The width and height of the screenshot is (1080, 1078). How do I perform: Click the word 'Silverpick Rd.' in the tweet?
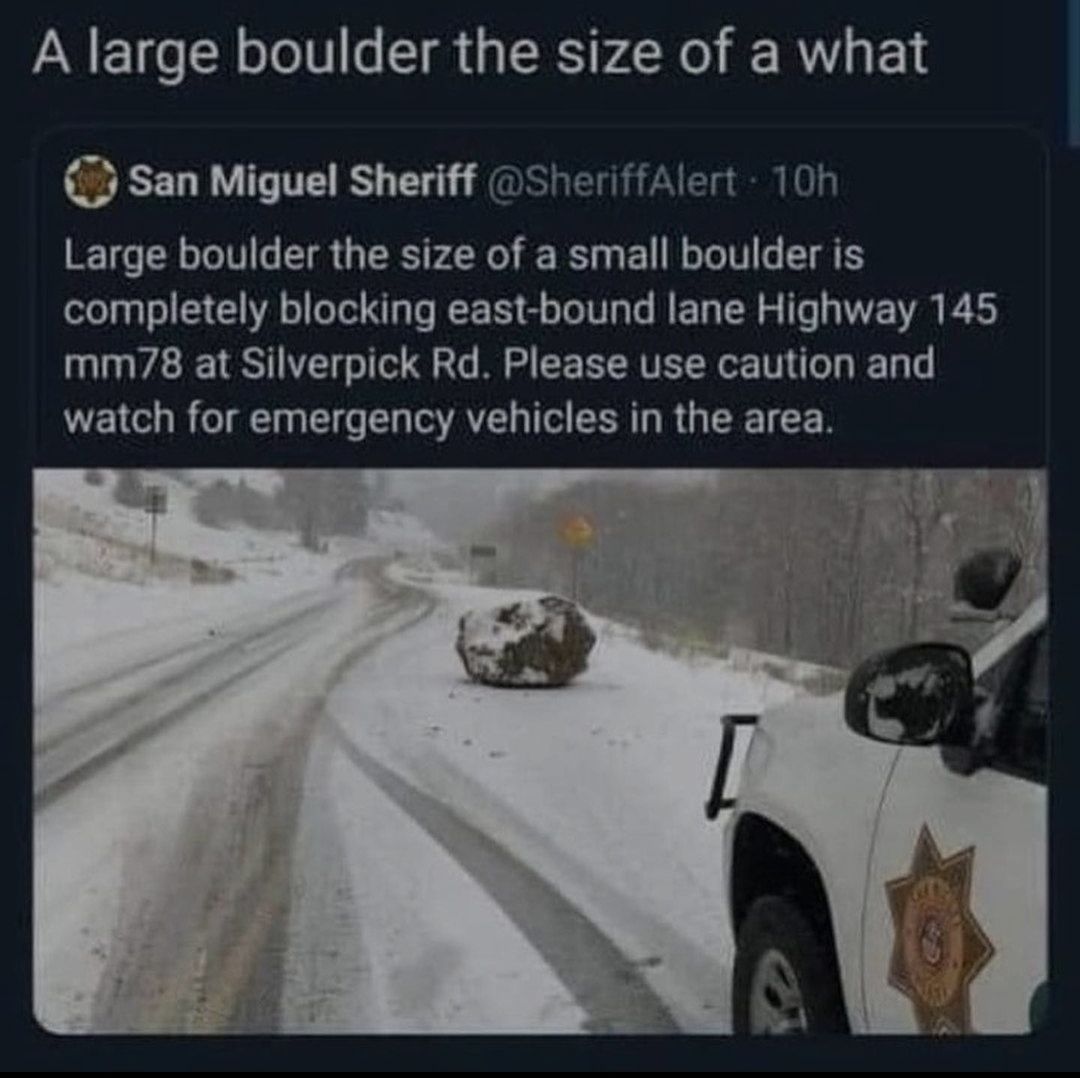367,364
